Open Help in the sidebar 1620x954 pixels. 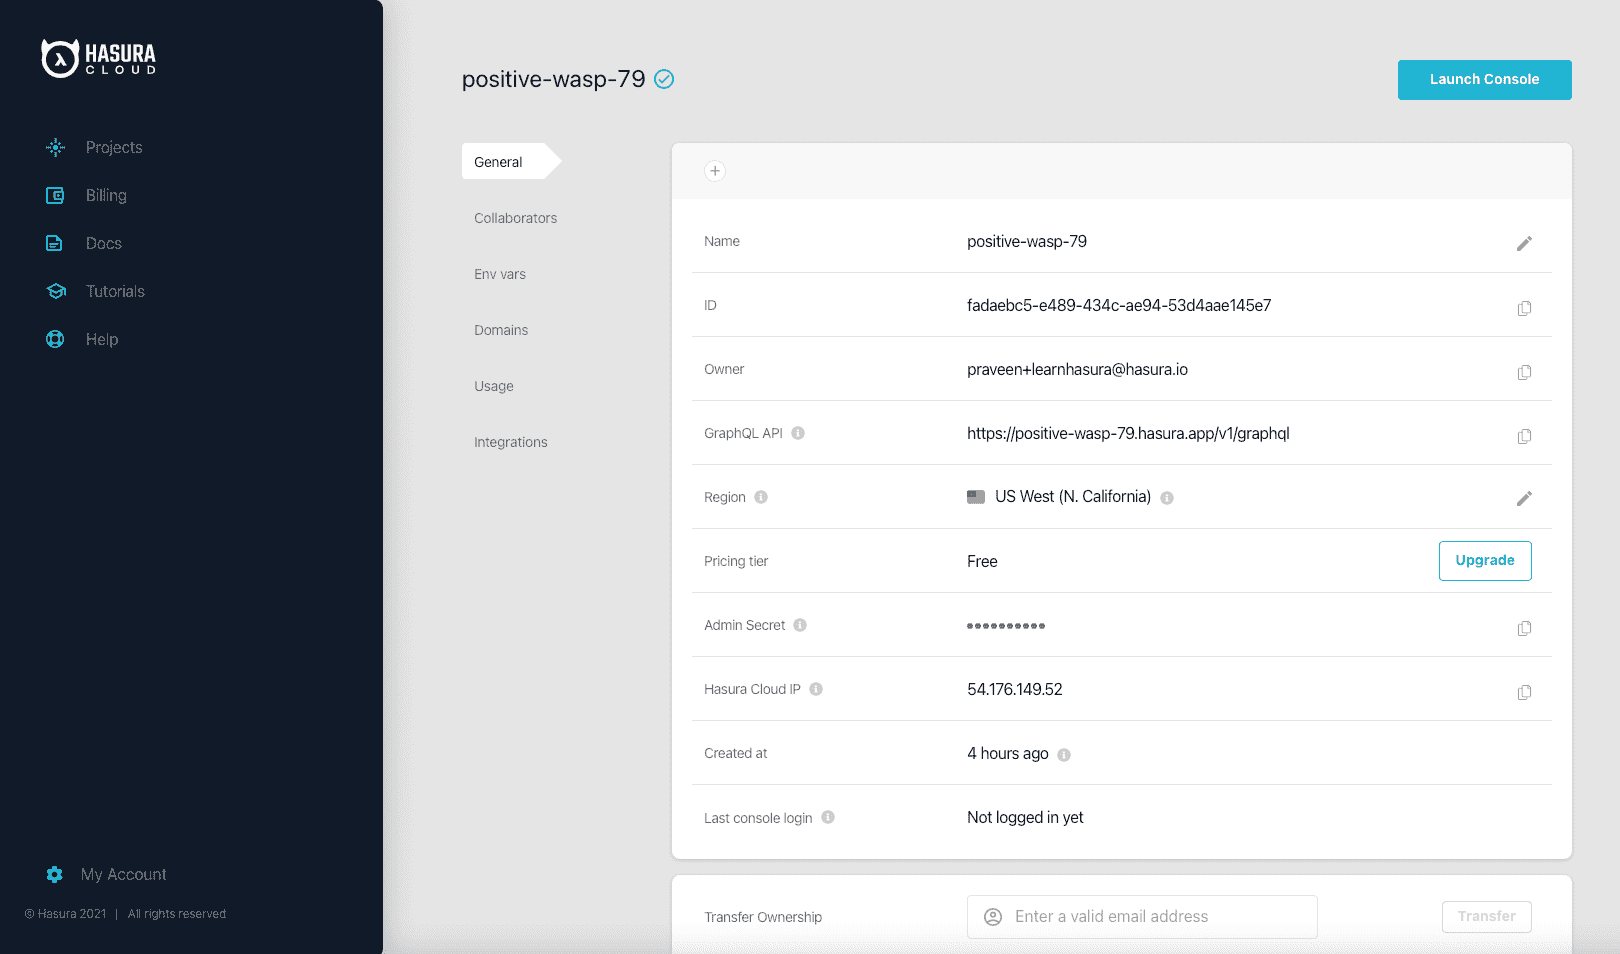[102, 339]
